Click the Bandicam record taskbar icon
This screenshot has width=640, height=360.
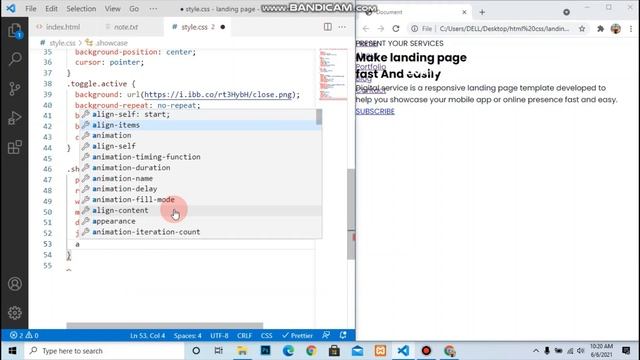click(426, 351)
